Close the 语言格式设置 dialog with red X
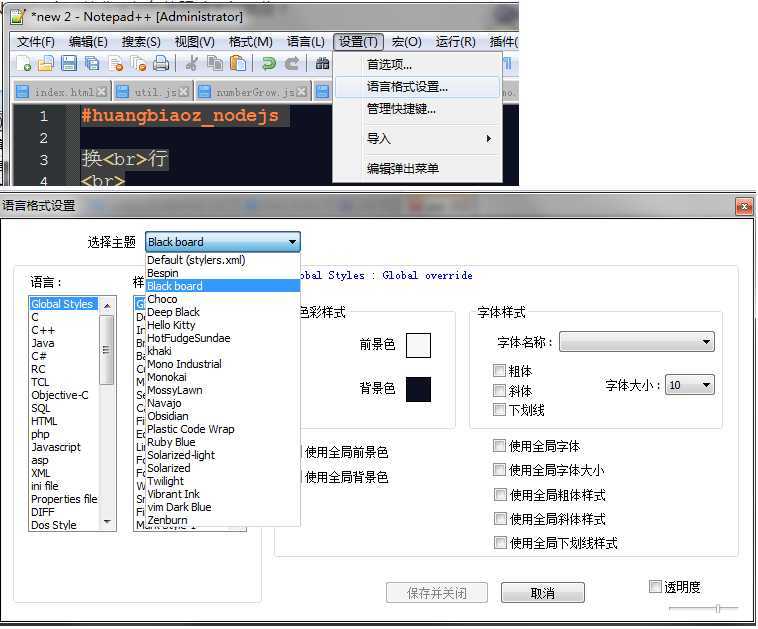The width and height of the screenshot is (758, 629). 744,206
